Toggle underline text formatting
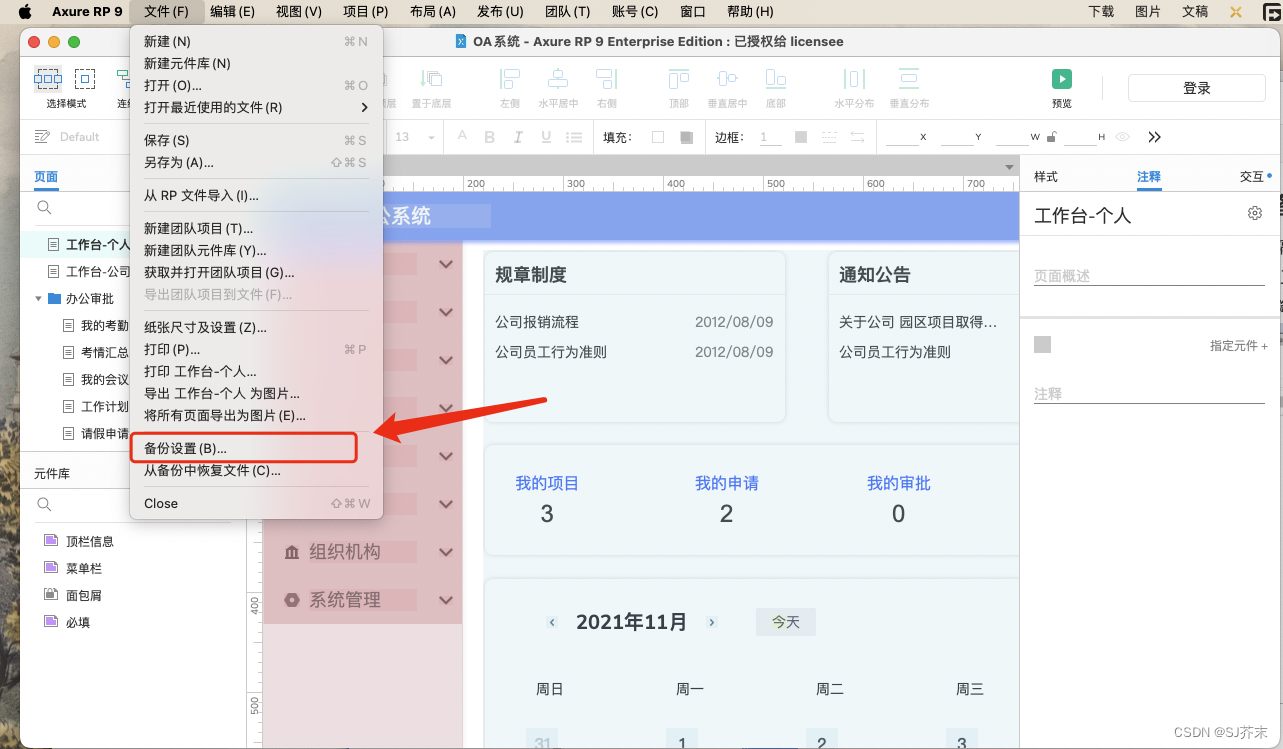 [544, 137]
